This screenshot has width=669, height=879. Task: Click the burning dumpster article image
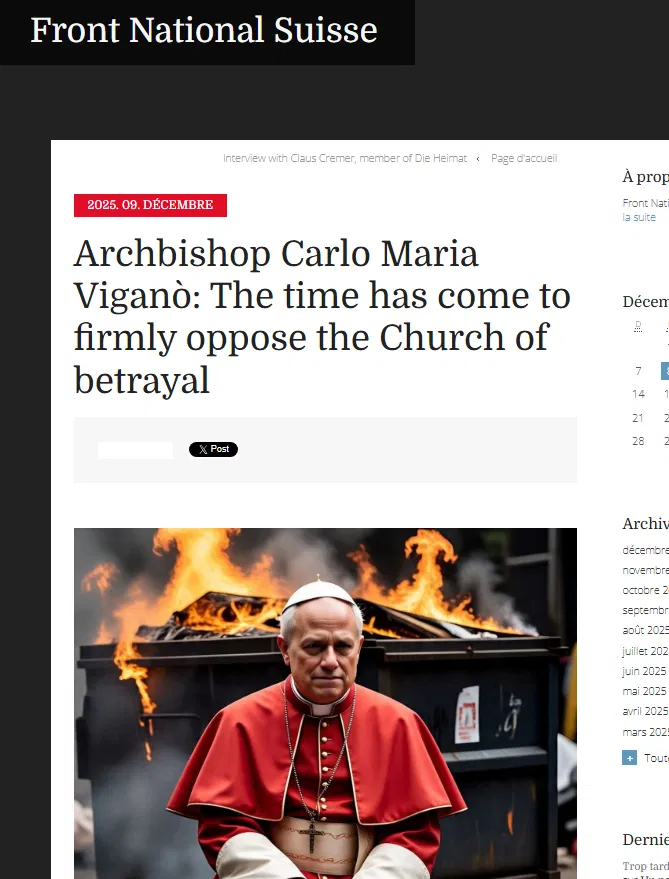[x=325, y=704]
